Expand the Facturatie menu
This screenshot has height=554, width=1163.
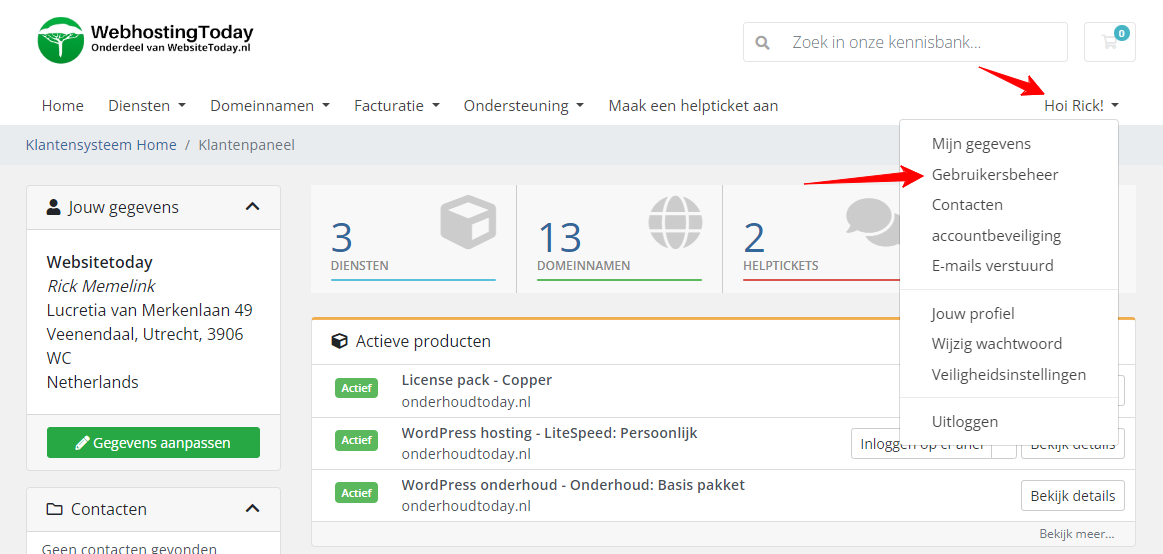(x=396, y=105)
